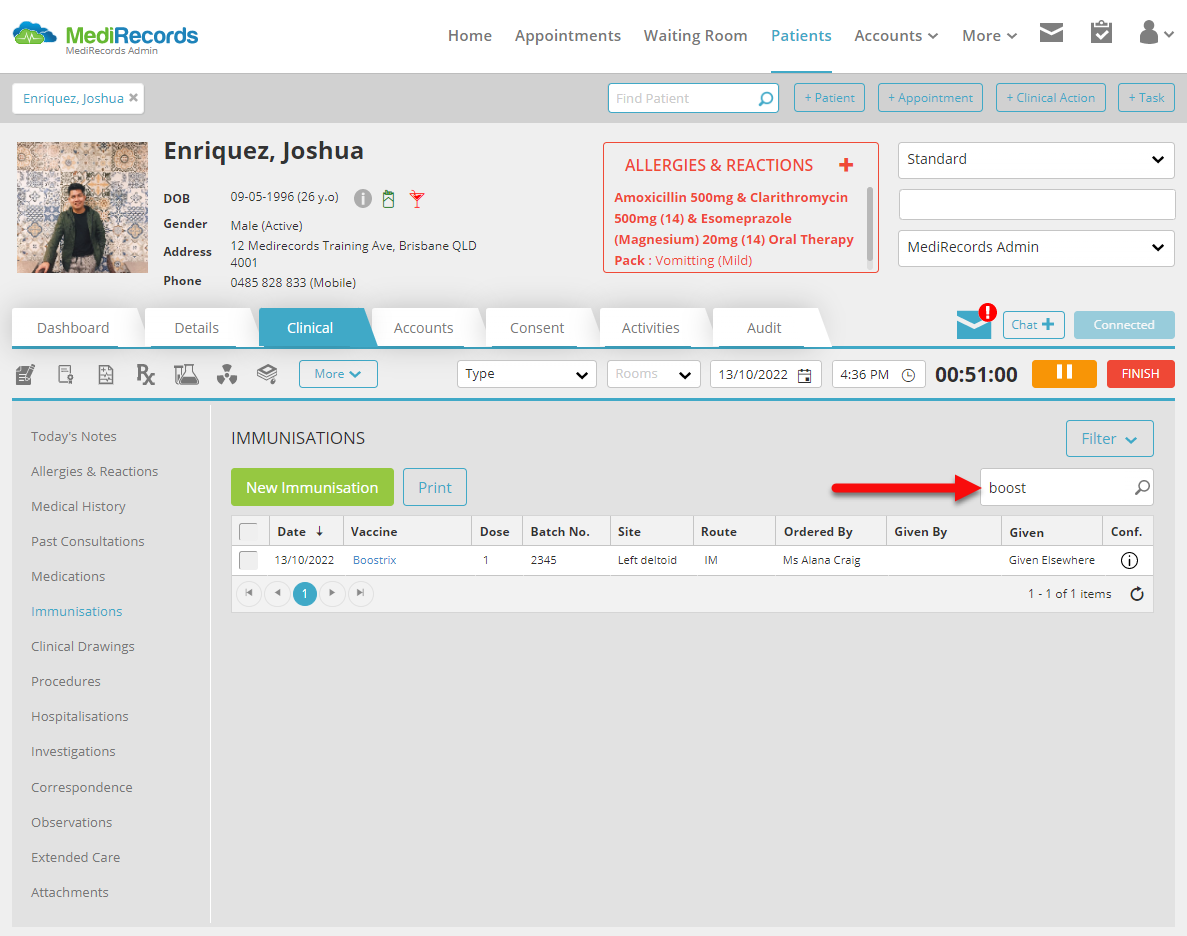Open the Boostrix vaccine link

(375, 560)
